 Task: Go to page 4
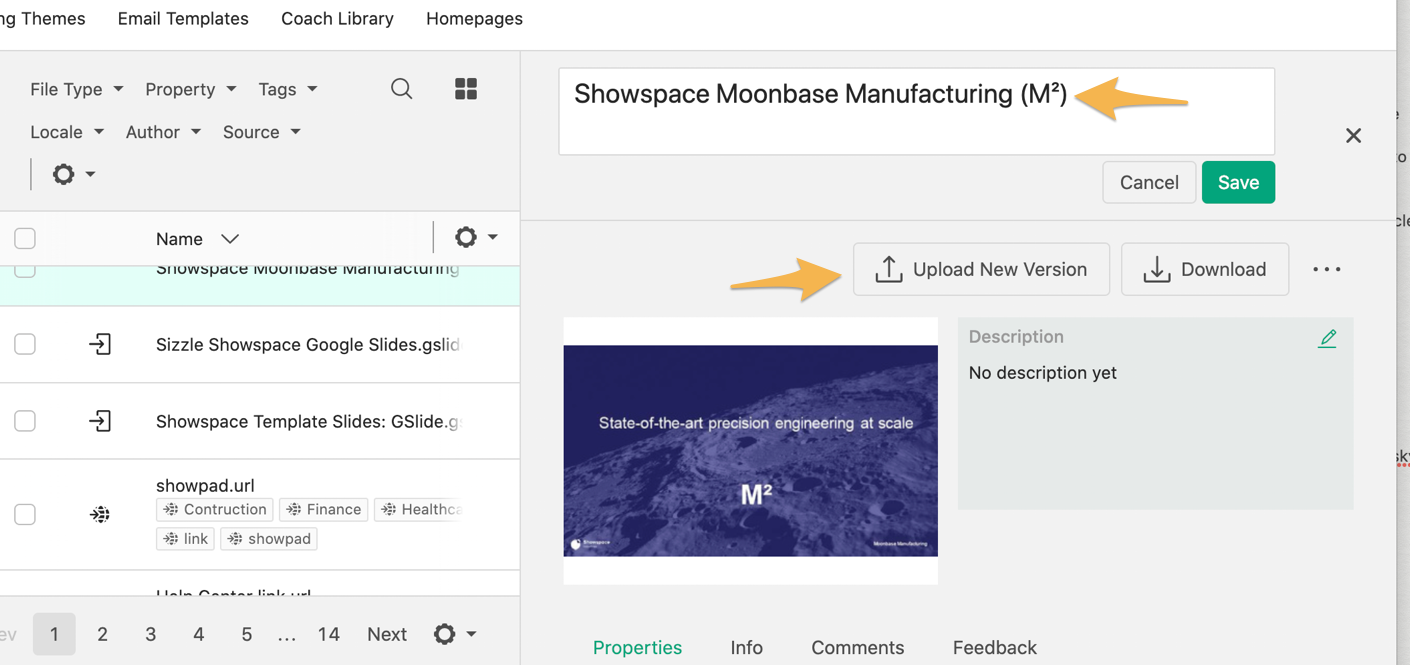(198, 634)
